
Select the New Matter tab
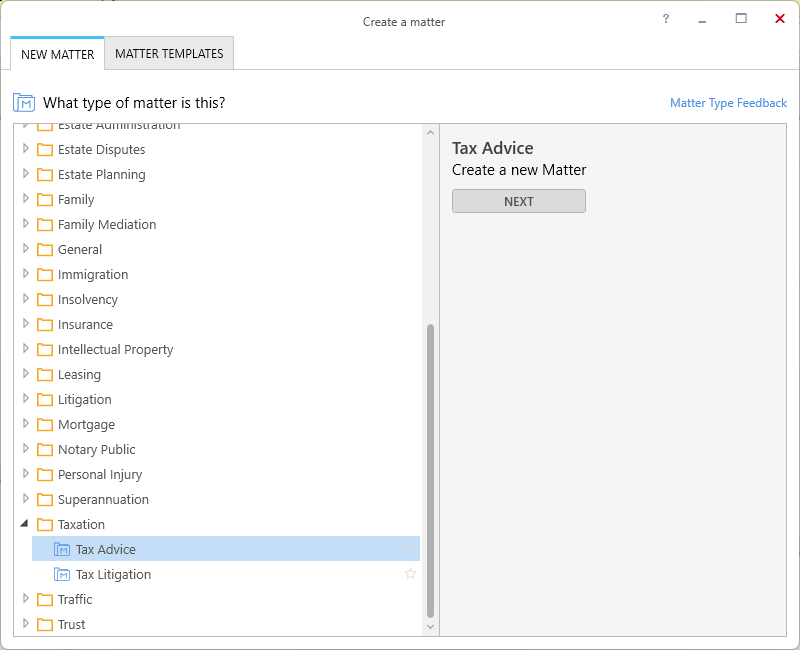point(57,54)
